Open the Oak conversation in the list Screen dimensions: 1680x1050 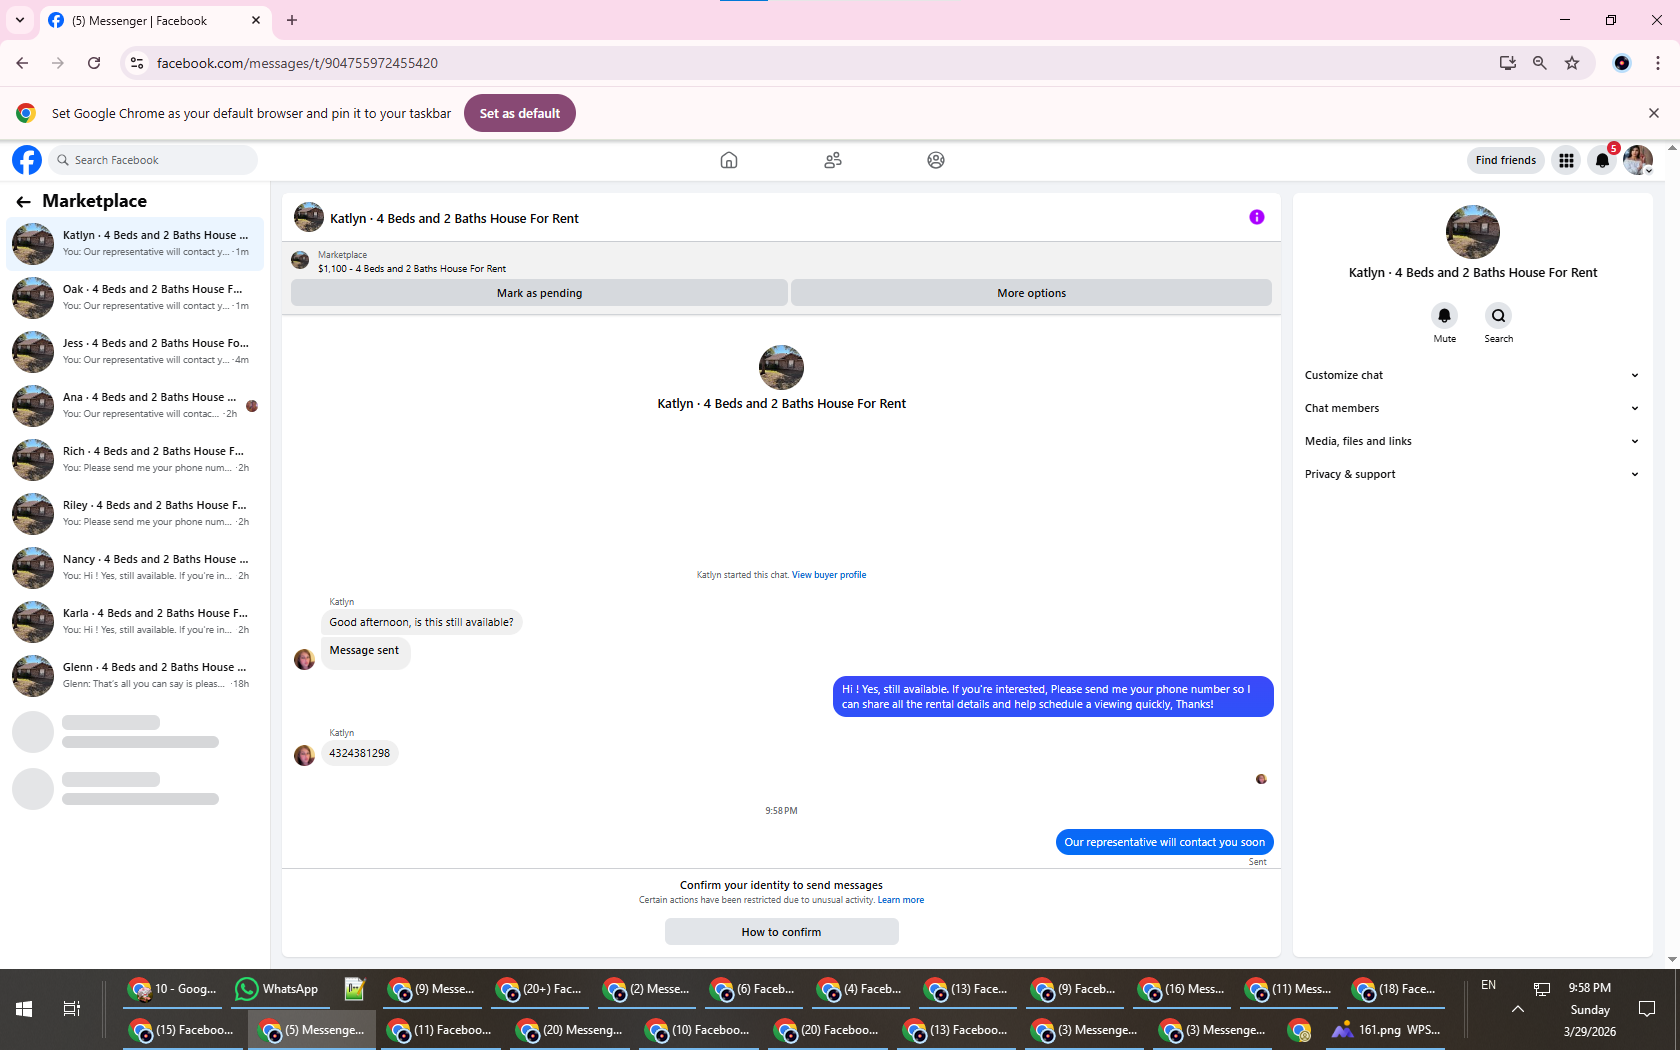[x=135, y=298]
